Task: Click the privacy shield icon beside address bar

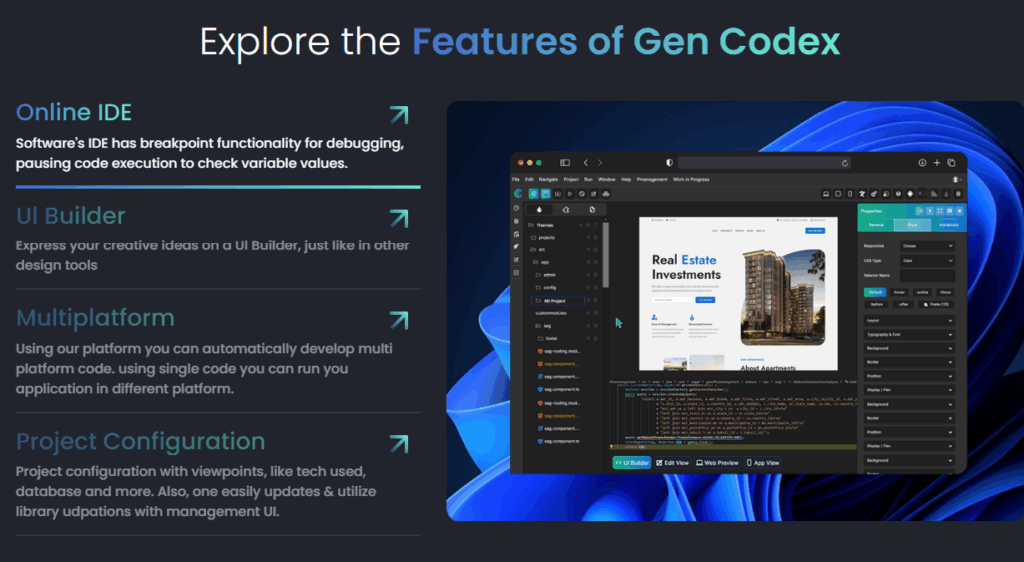Action: pos(669,163)
